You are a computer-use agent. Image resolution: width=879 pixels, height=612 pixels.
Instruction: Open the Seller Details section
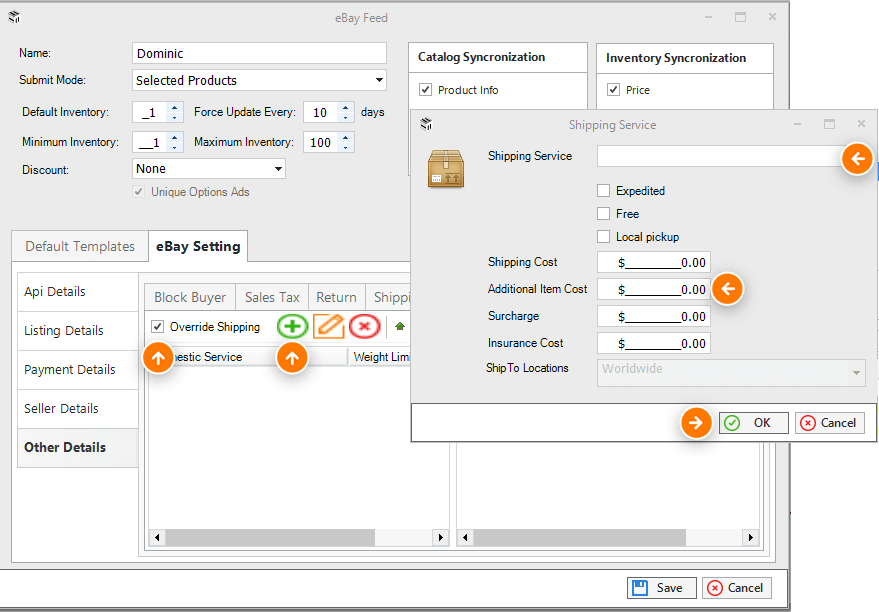click(x=78, y=409)
